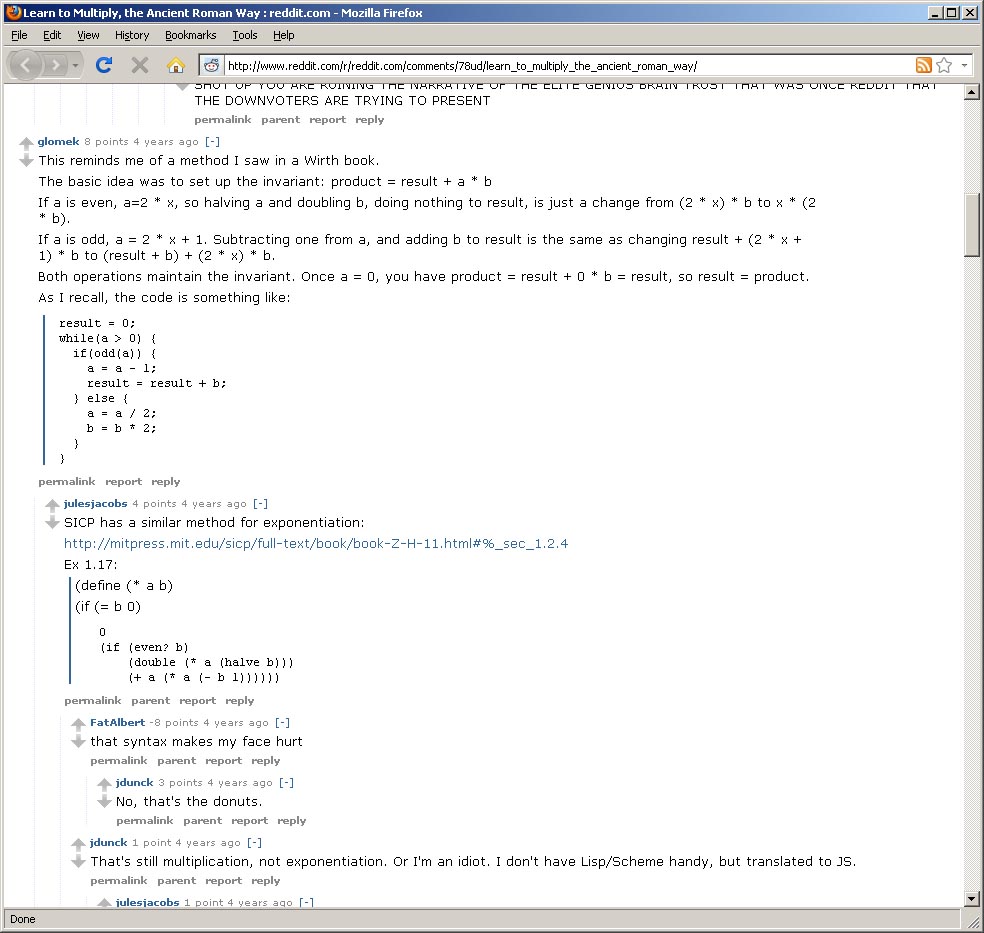View parent of julesjacobs' SICP comment
Screen dimensions: 984x933
151,701
